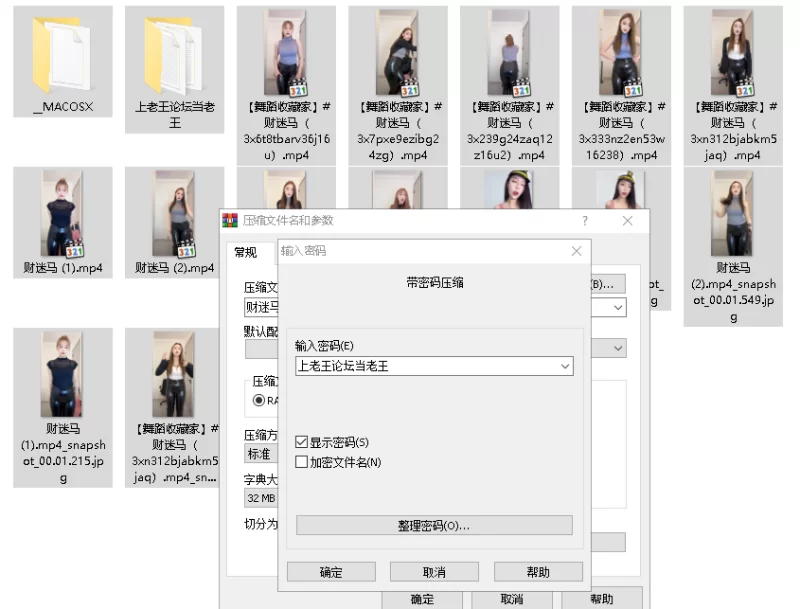Confirm password with 确定 in password dialog
Screen dimensions: 800x609
(x=331, y=572)
